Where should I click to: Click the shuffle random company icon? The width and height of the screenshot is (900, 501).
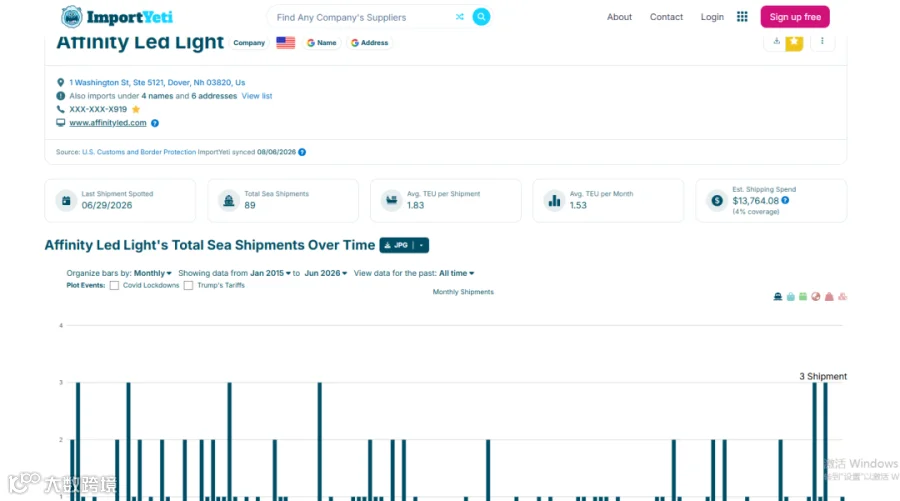[460, 17]
